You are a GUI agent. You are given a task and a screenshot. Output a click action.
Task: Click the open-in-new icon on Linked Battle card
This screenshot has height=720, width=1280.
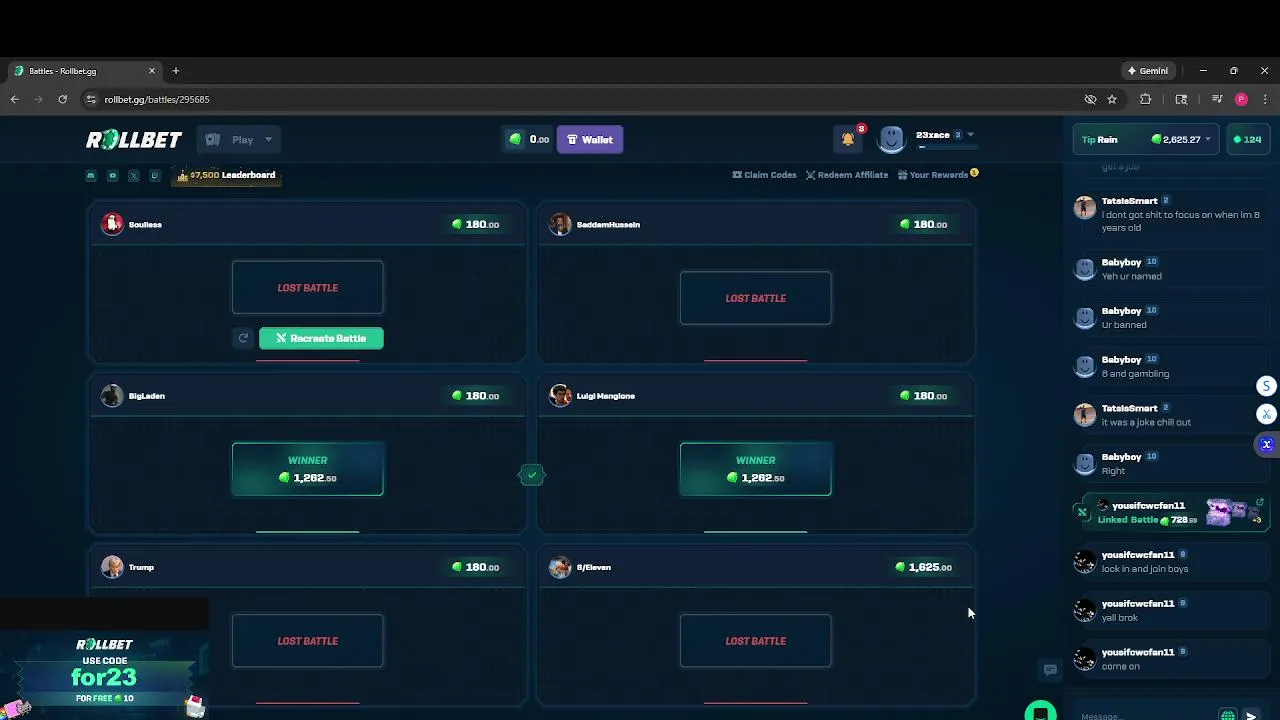(x=1259, y=502)
